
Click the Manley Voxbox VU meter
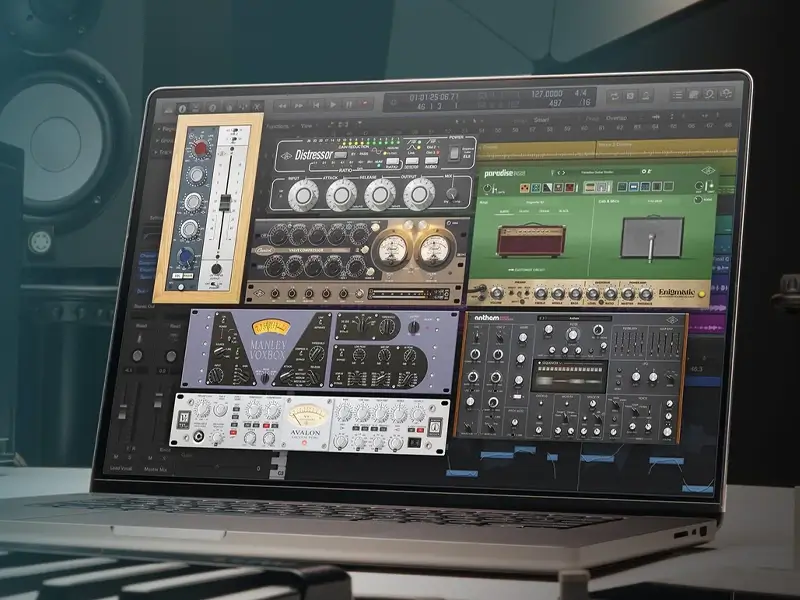(x=270, y=327)
